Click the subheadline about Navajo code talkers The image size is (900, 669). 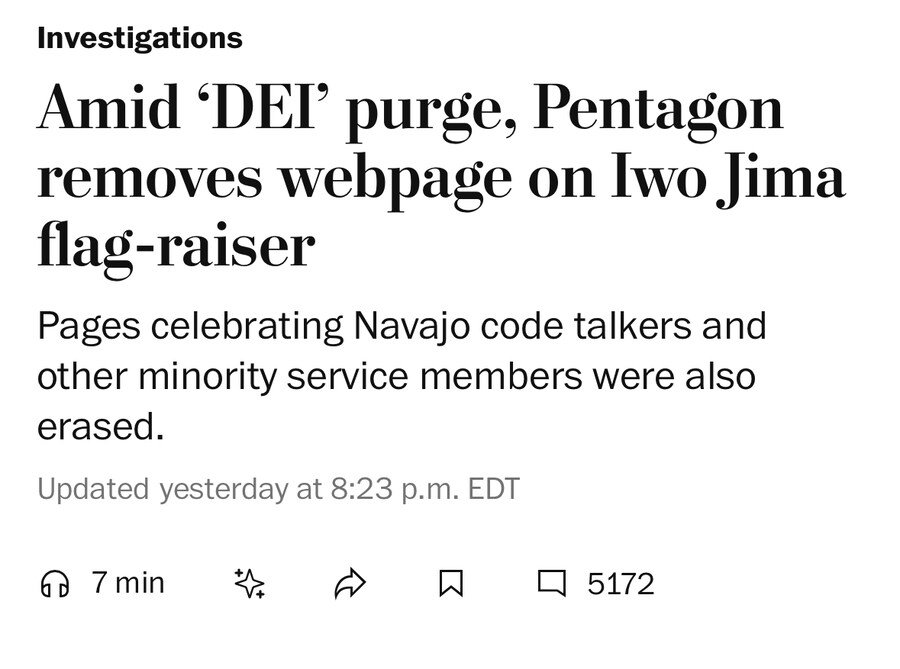click(400, 376)
